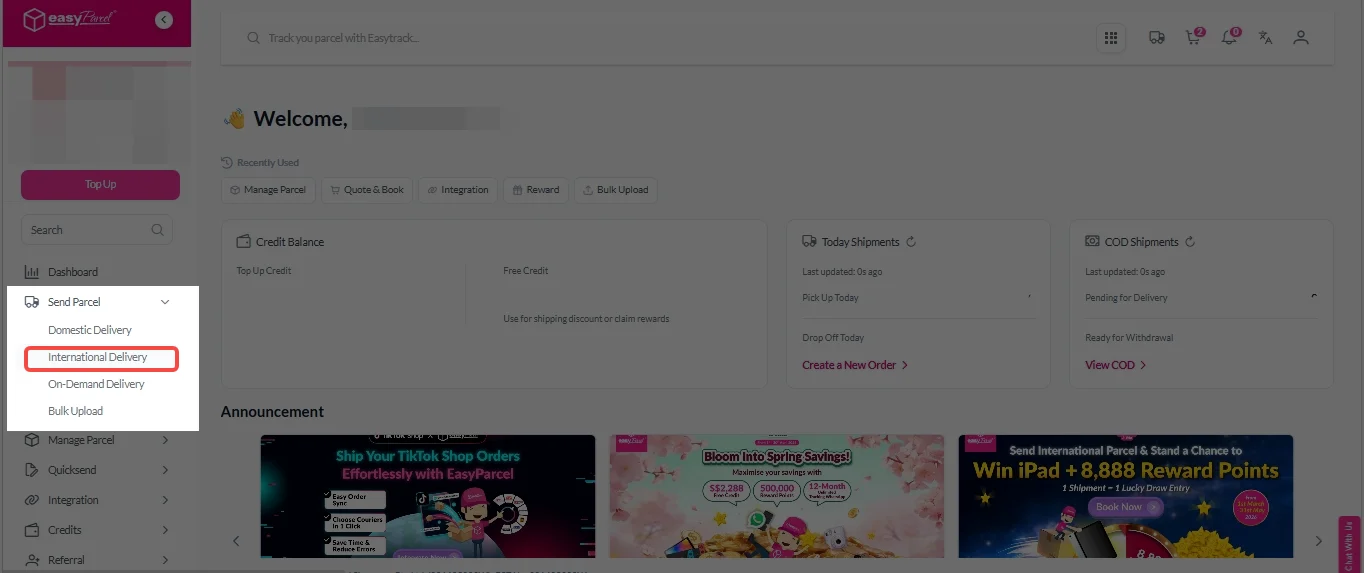Select International Delivery in sidebar

click(x=98, y=357)
